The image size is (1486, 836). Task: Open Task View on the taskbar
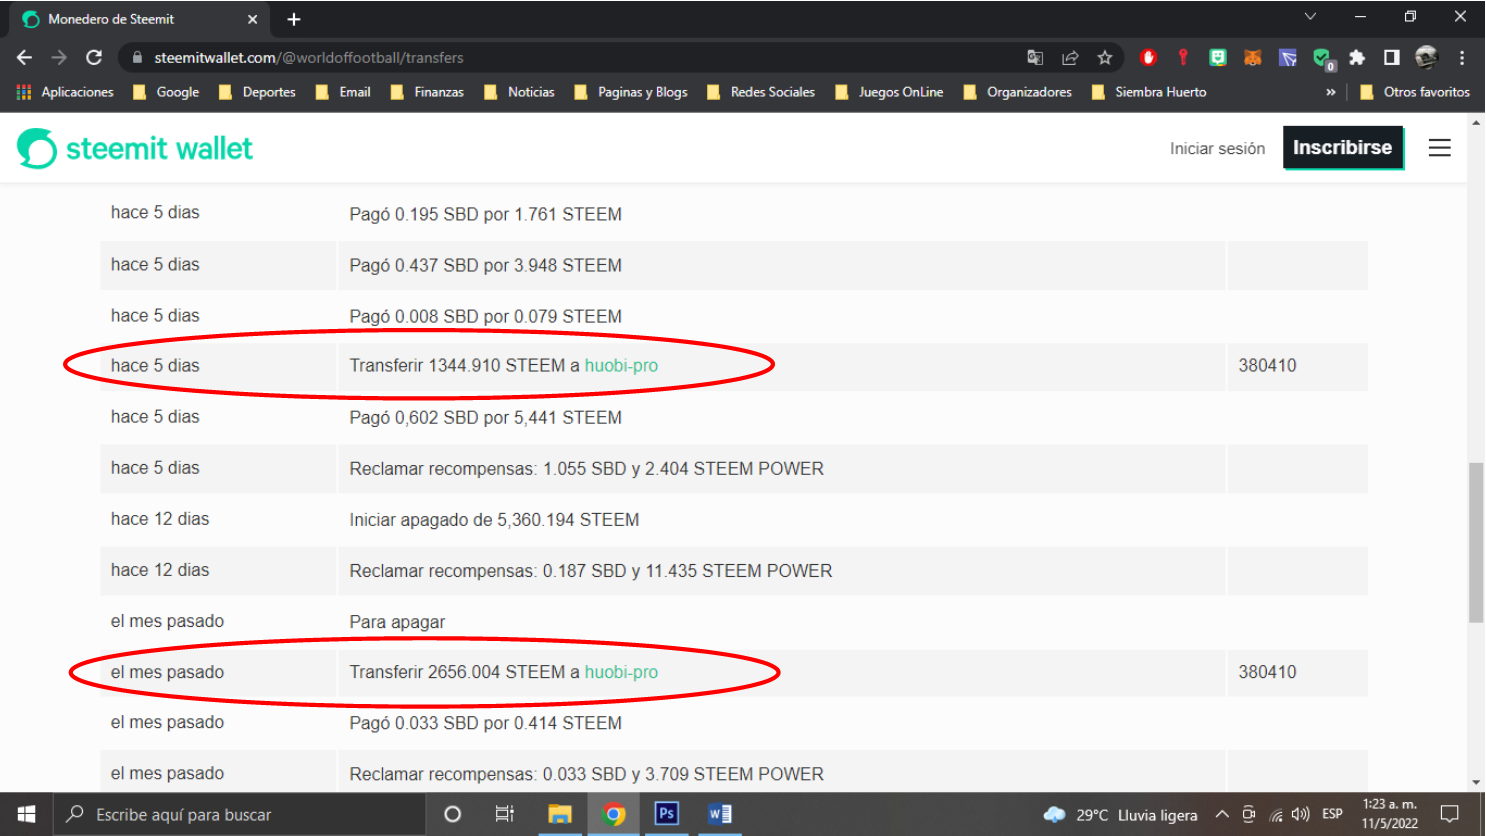[505, 814]
